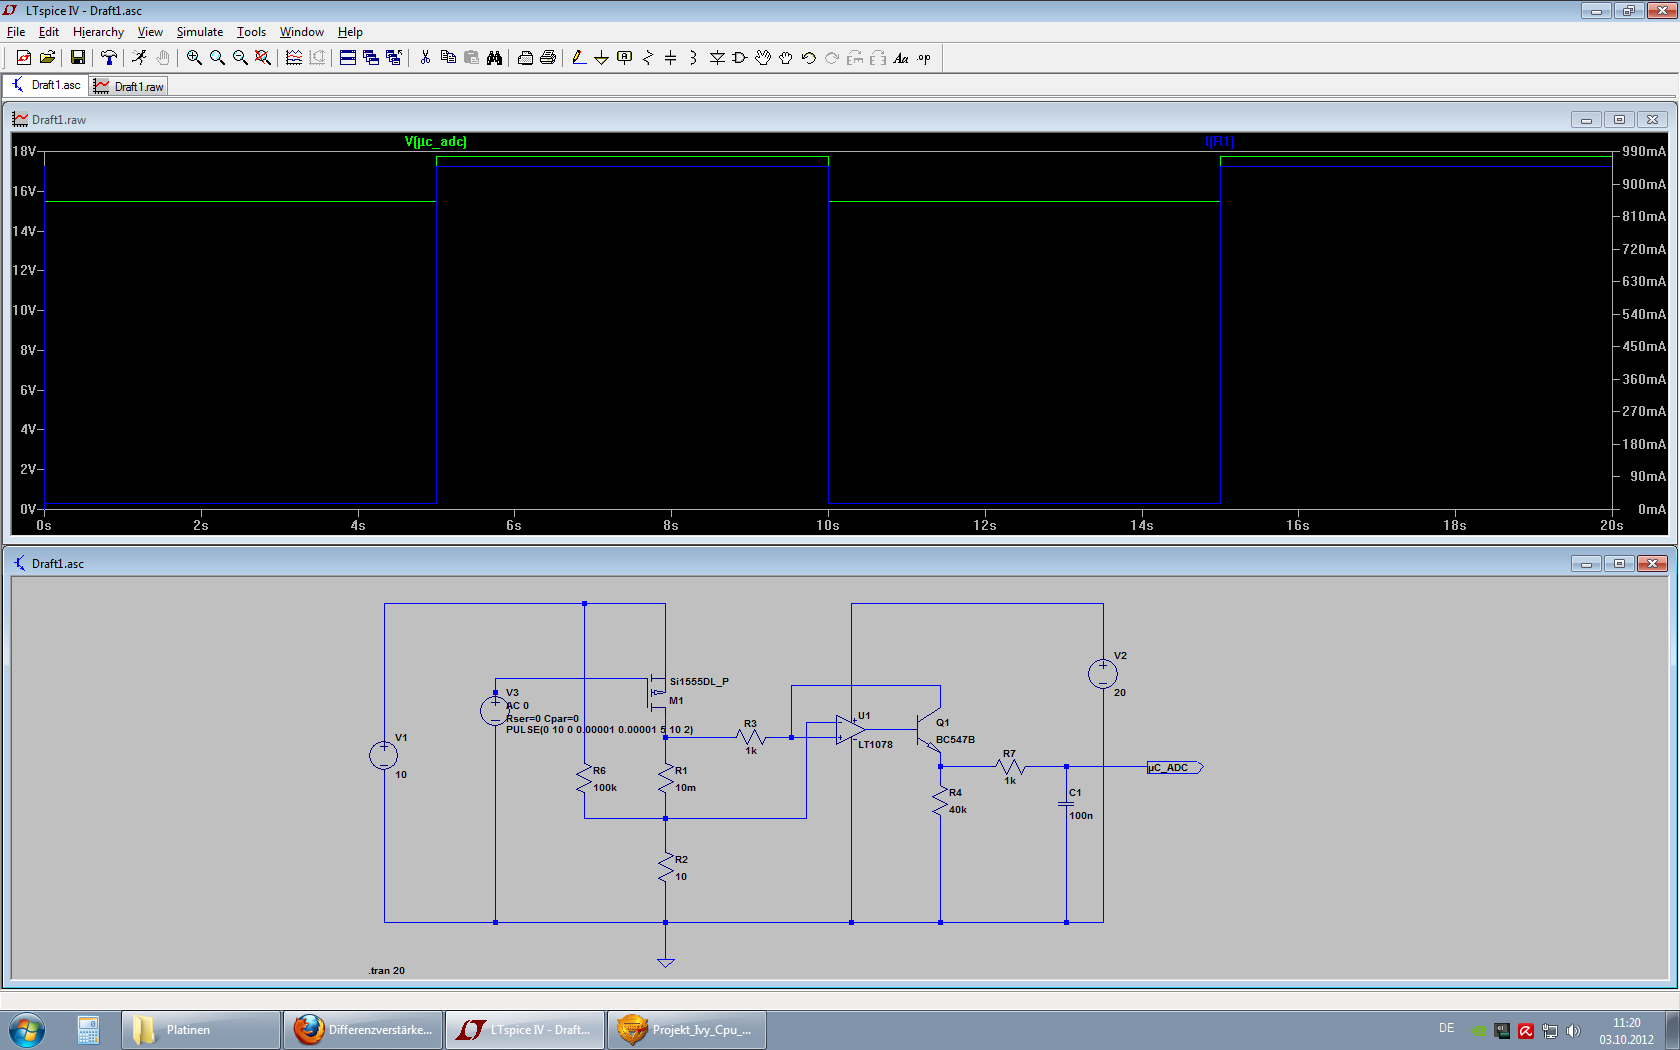Screen dimensions: 1680x1050
Task: Open the Windows Start menu
Action: click(27, 1029)
